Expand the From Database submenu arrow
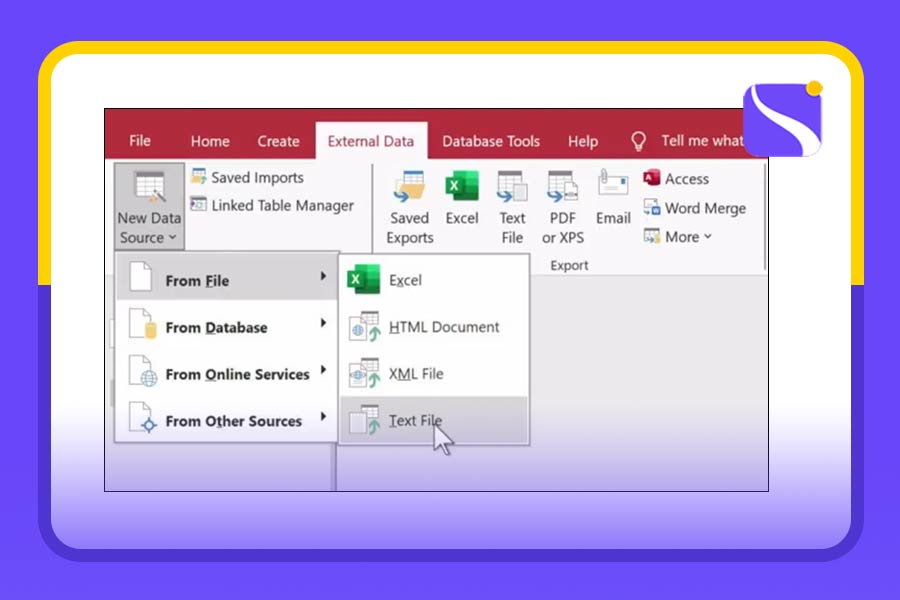The height and width of the screenshot is (600, 900). coord(324,323)
